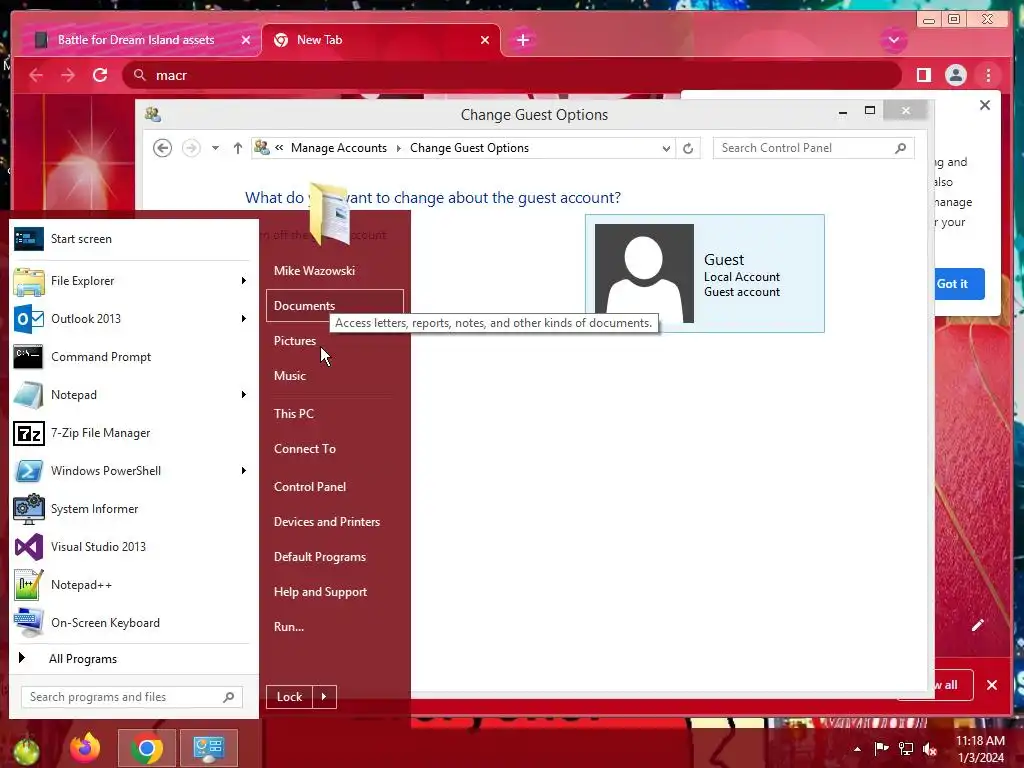
Task: Show hidden tray icons arrow
Action: pos(857,749)
